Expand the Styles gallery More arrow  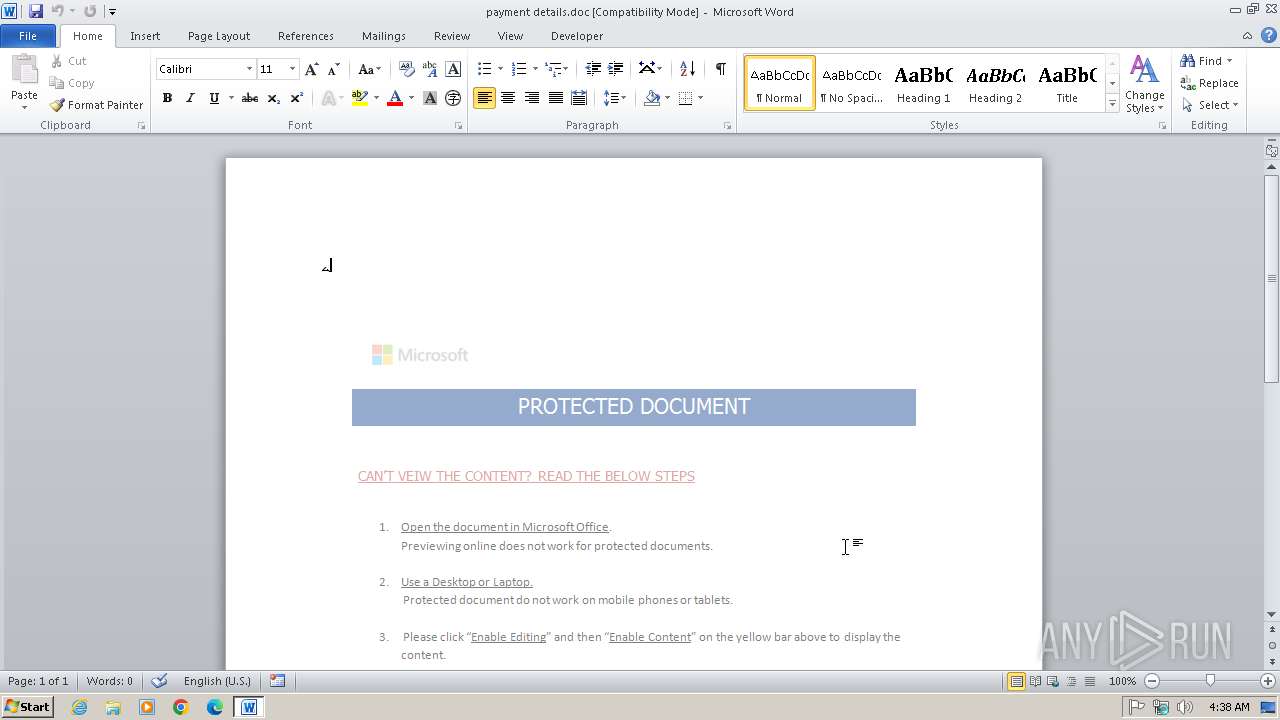click(x=1112, y=103)
